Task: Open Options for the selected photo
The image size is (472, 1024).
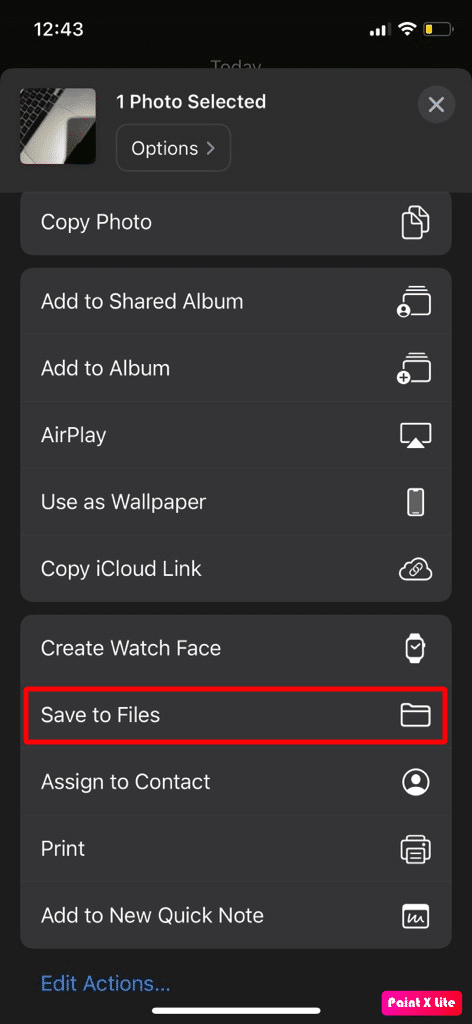Action: click(x=173, y=148)
